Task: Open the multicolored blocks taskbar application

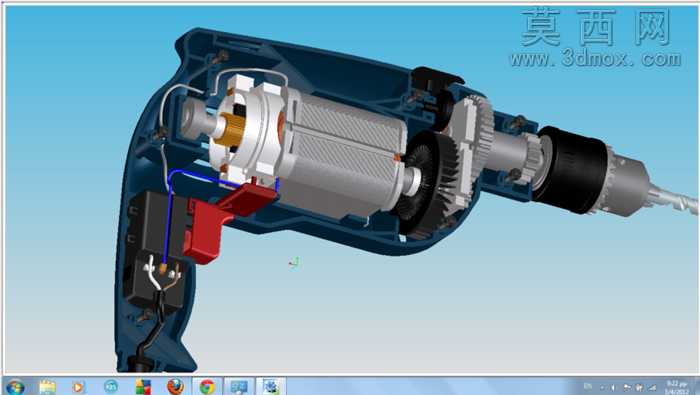Action: tap(143, 387)
